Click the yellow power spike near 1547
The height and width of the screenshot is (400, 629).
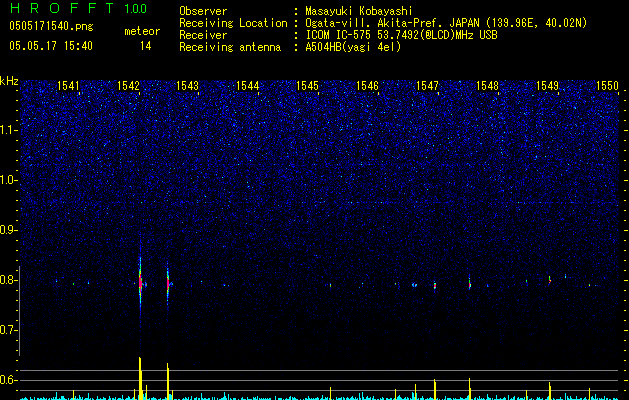point(435,389)
